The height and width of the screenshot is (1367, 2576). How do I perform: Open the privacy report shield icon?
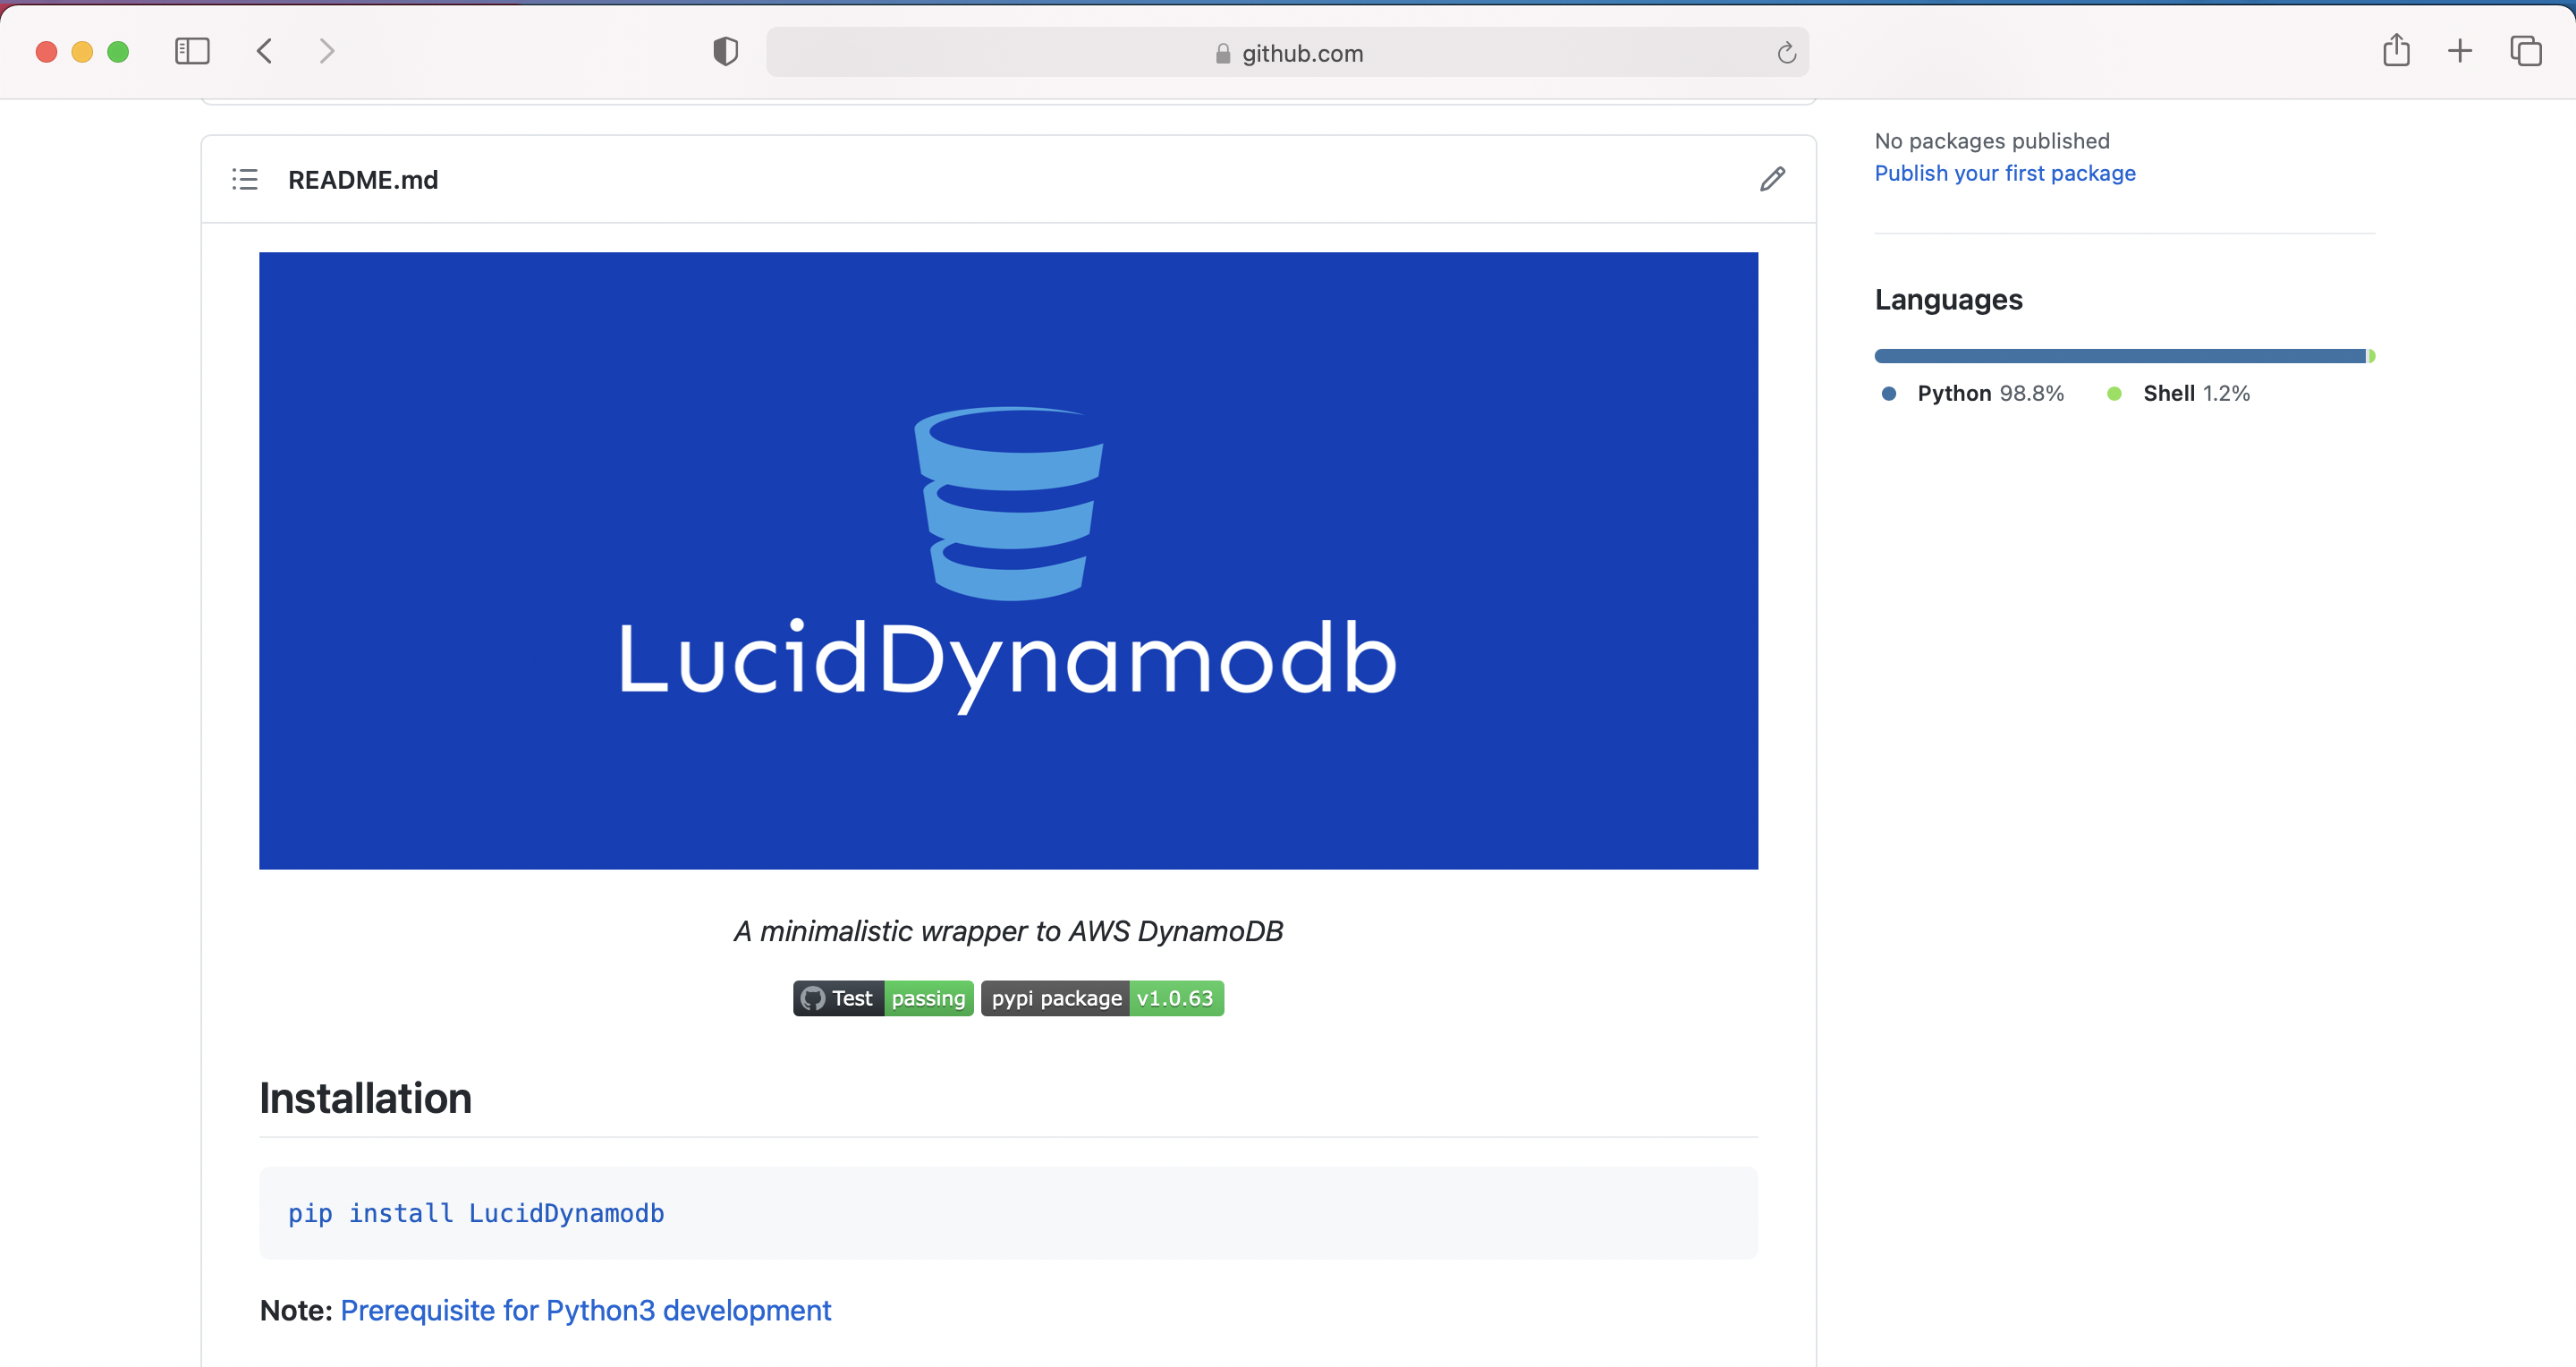point(726,51)
